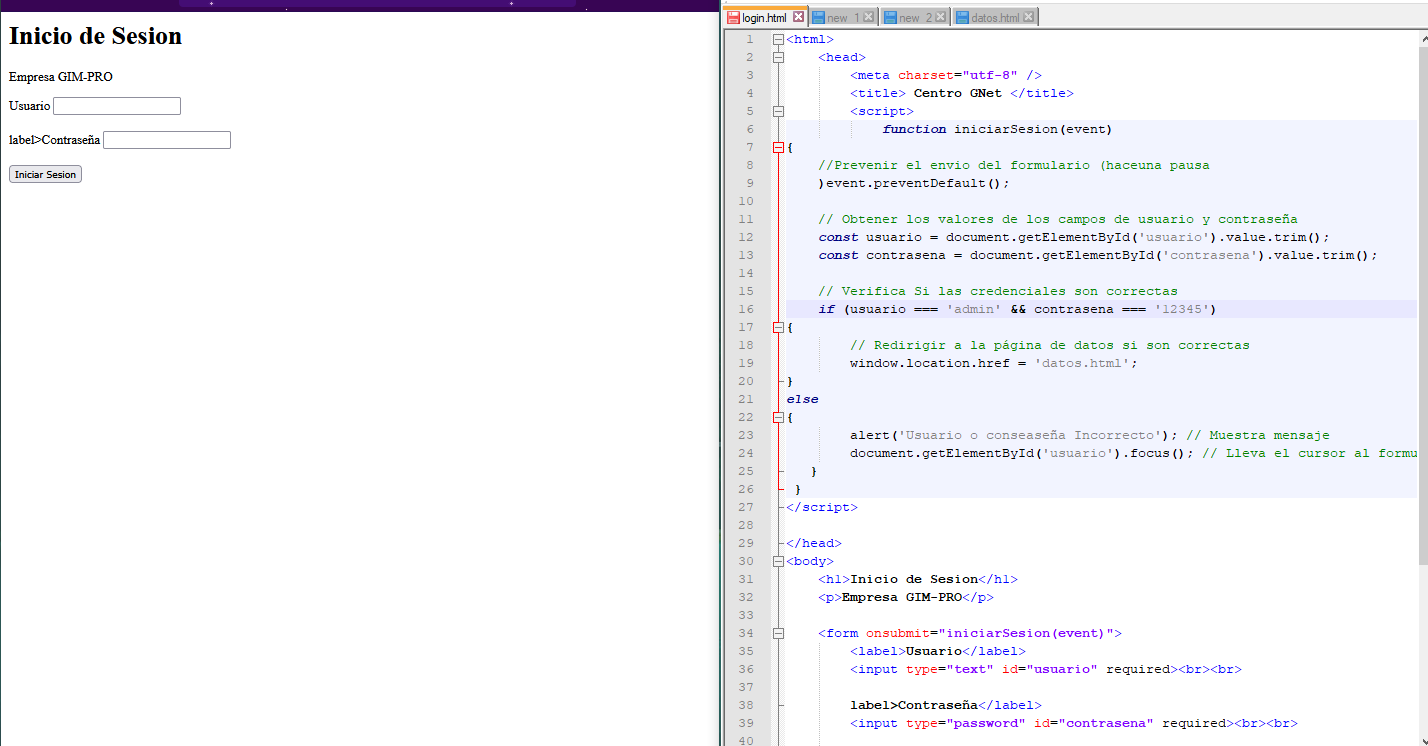The width and height of the screenshot is (1428, 746).
Task: Close the new 2 tab
Action: pos(940,17)
